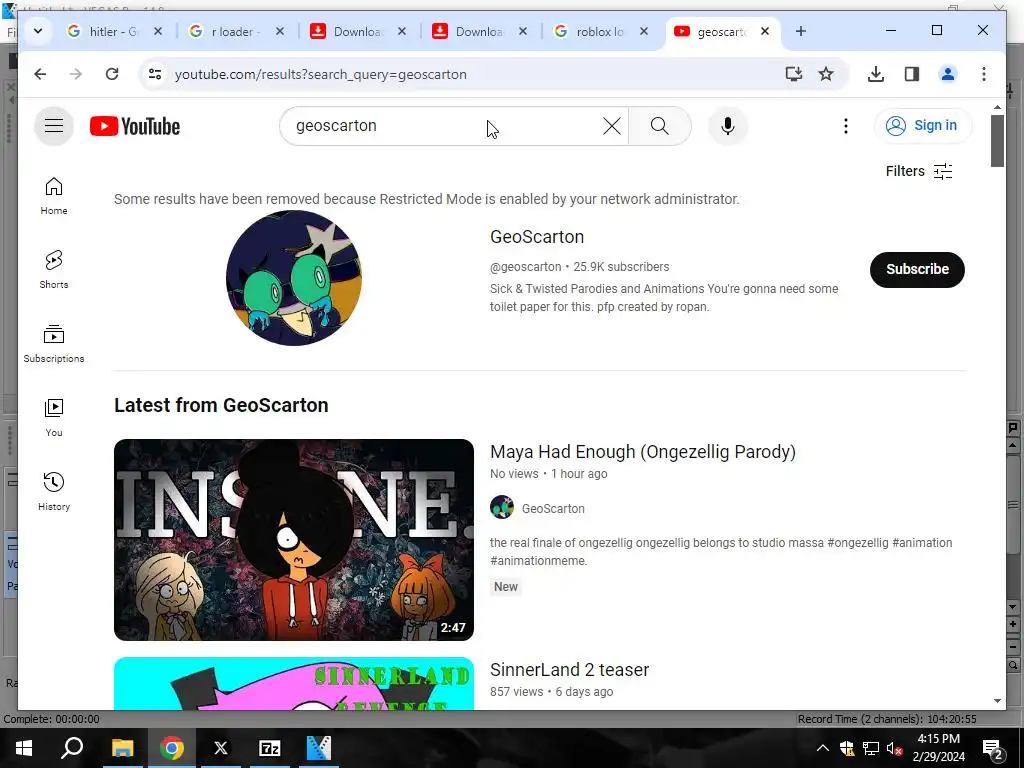Screen dimensions: 1024x768
Task: Open File Explorer from the taskbar
Action: pyautogui.click(x=122, y=748)
